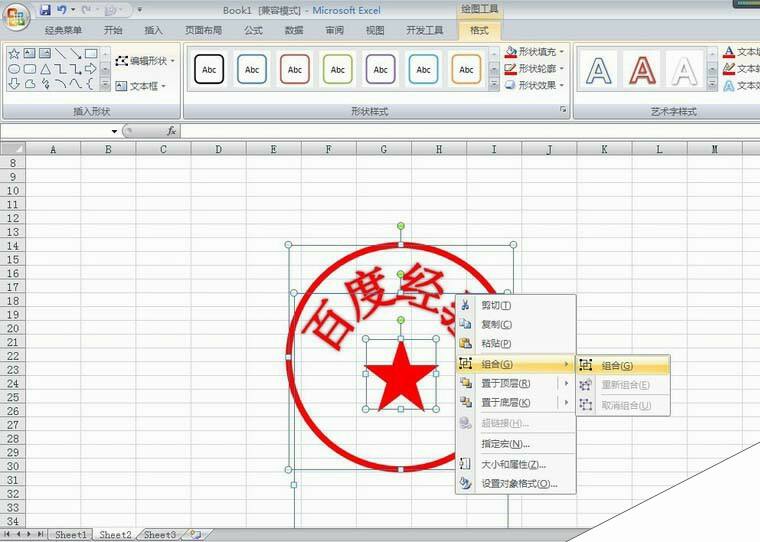This screenshot has height=542, width=760.
Task: Apply the blue outline WordArt A style
Action: (599, 71)
